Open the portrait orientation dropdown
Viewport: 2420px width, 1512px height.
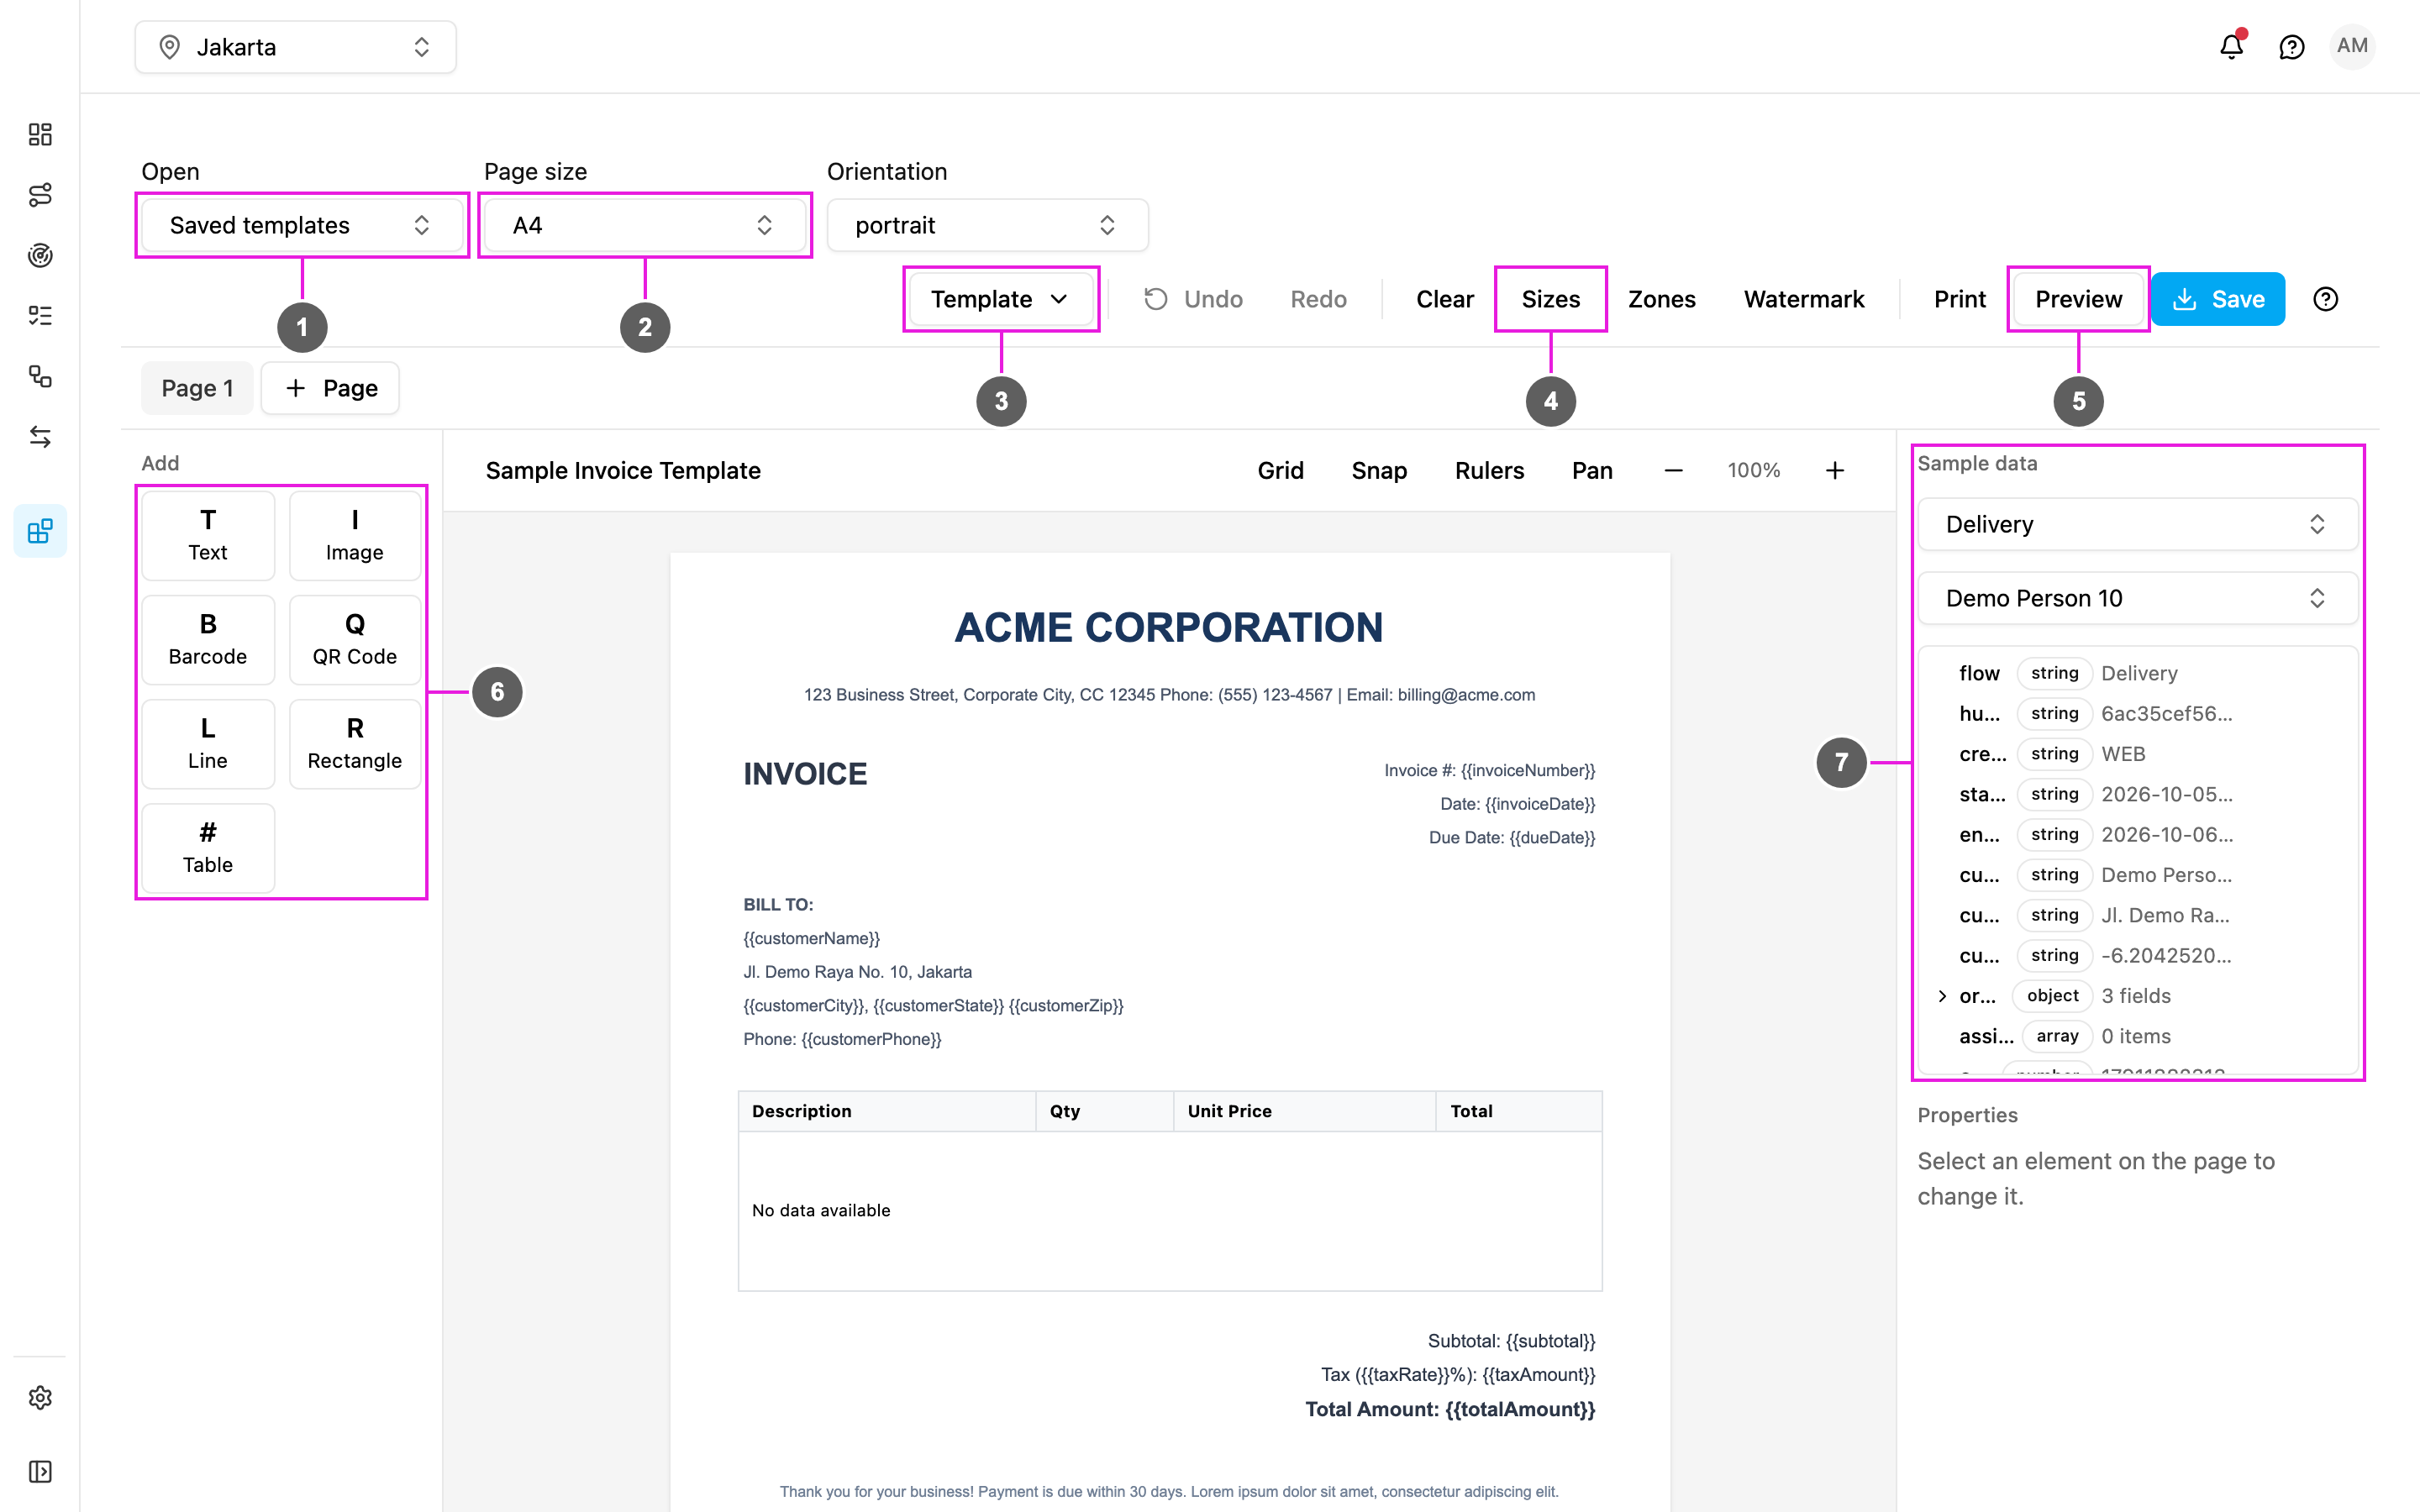(988, 225)
